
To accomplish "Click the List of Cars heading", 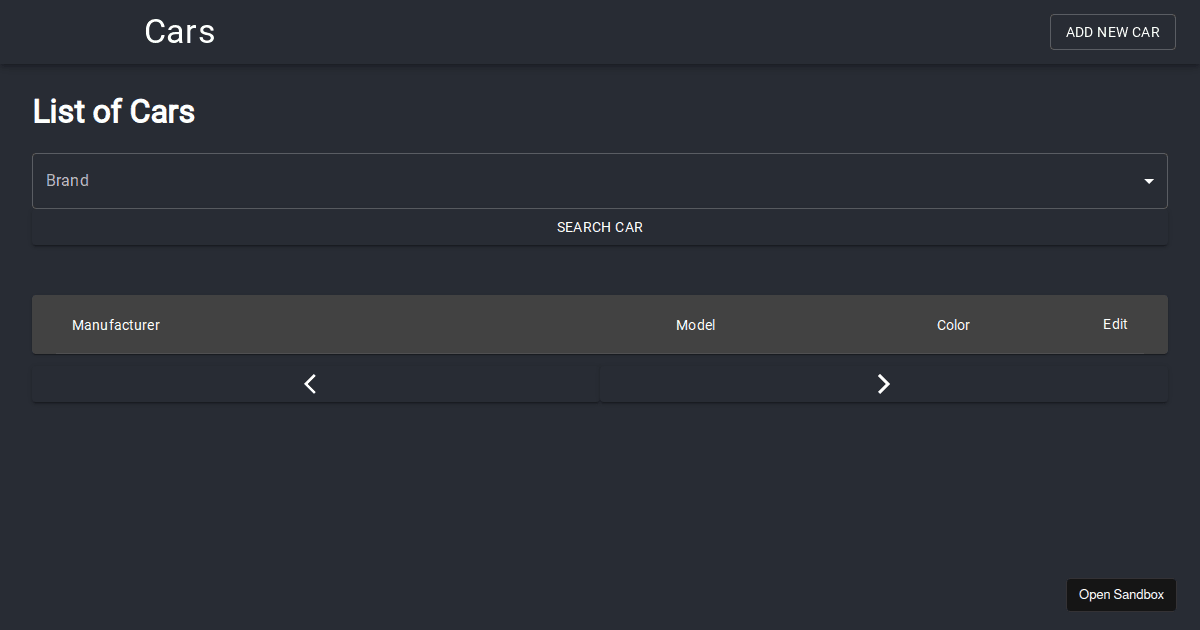I will [114, 111].
